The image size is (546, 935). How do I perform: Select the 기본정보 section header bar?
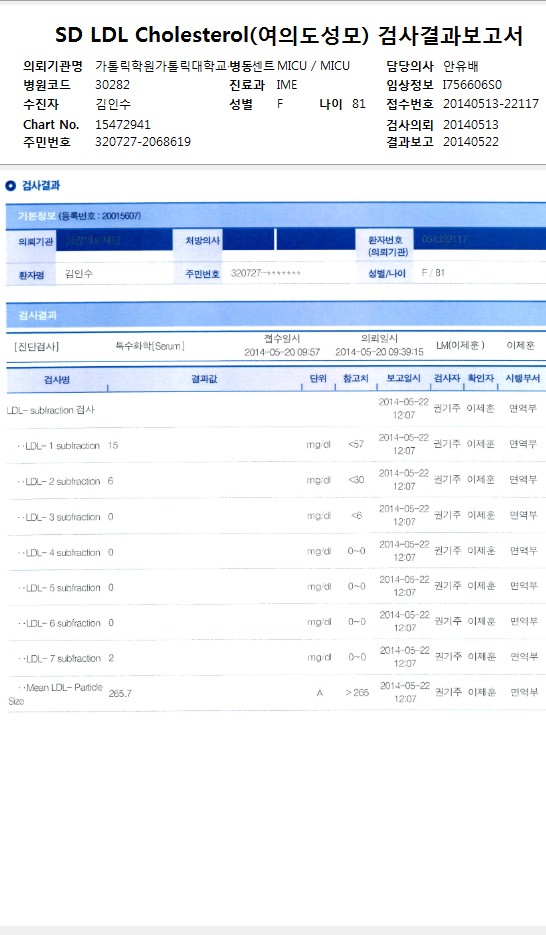point(276,215)
